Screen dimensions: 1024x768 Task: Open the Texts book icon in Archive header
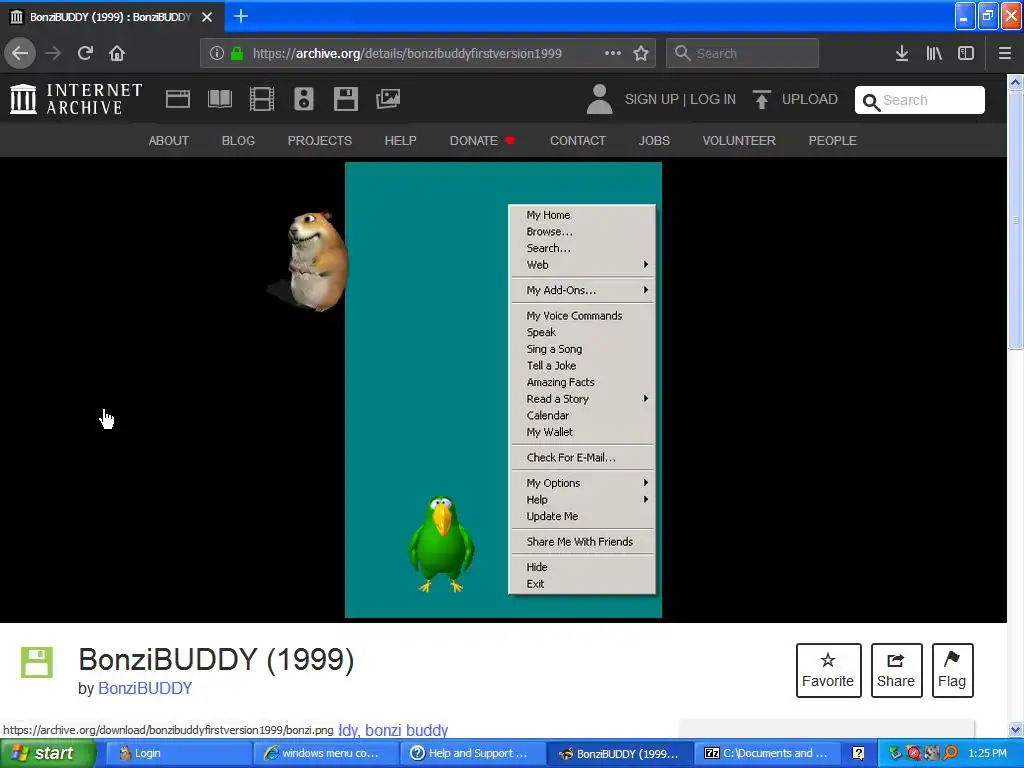tap(219, 99)
